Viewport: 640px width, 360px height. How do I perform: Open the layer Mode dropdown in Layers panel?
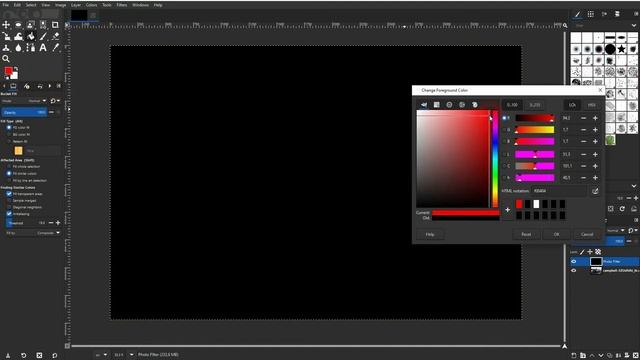pos(615,231)
